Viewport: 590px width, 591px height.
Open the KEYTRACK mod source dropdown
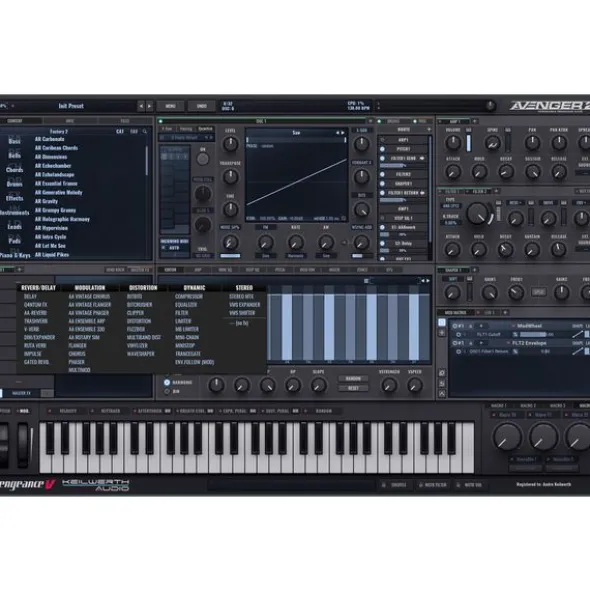(x=110, y=411)
